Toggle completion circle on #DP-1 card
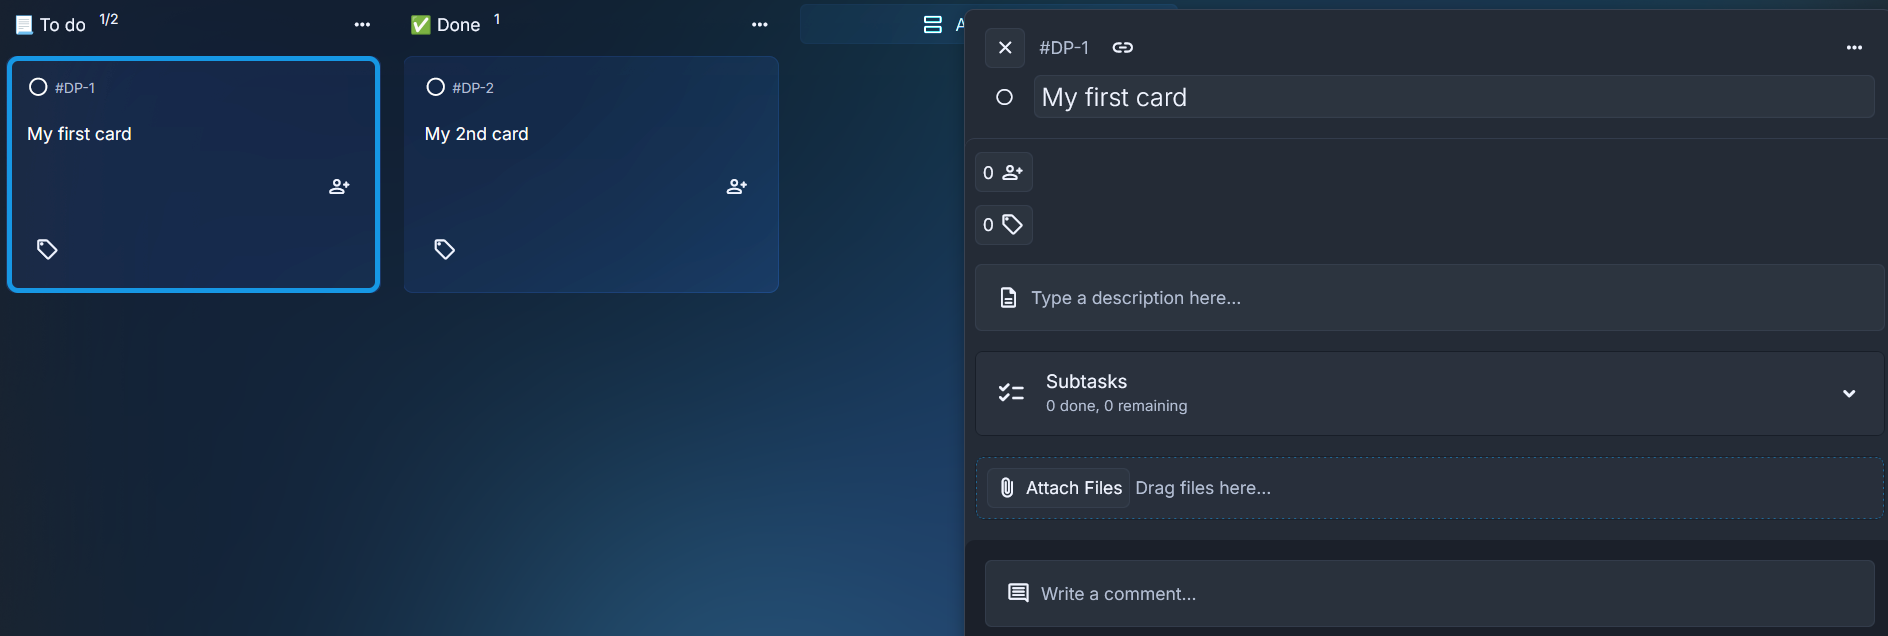This screenshot has width=1888, height=636. pos(38,87)
